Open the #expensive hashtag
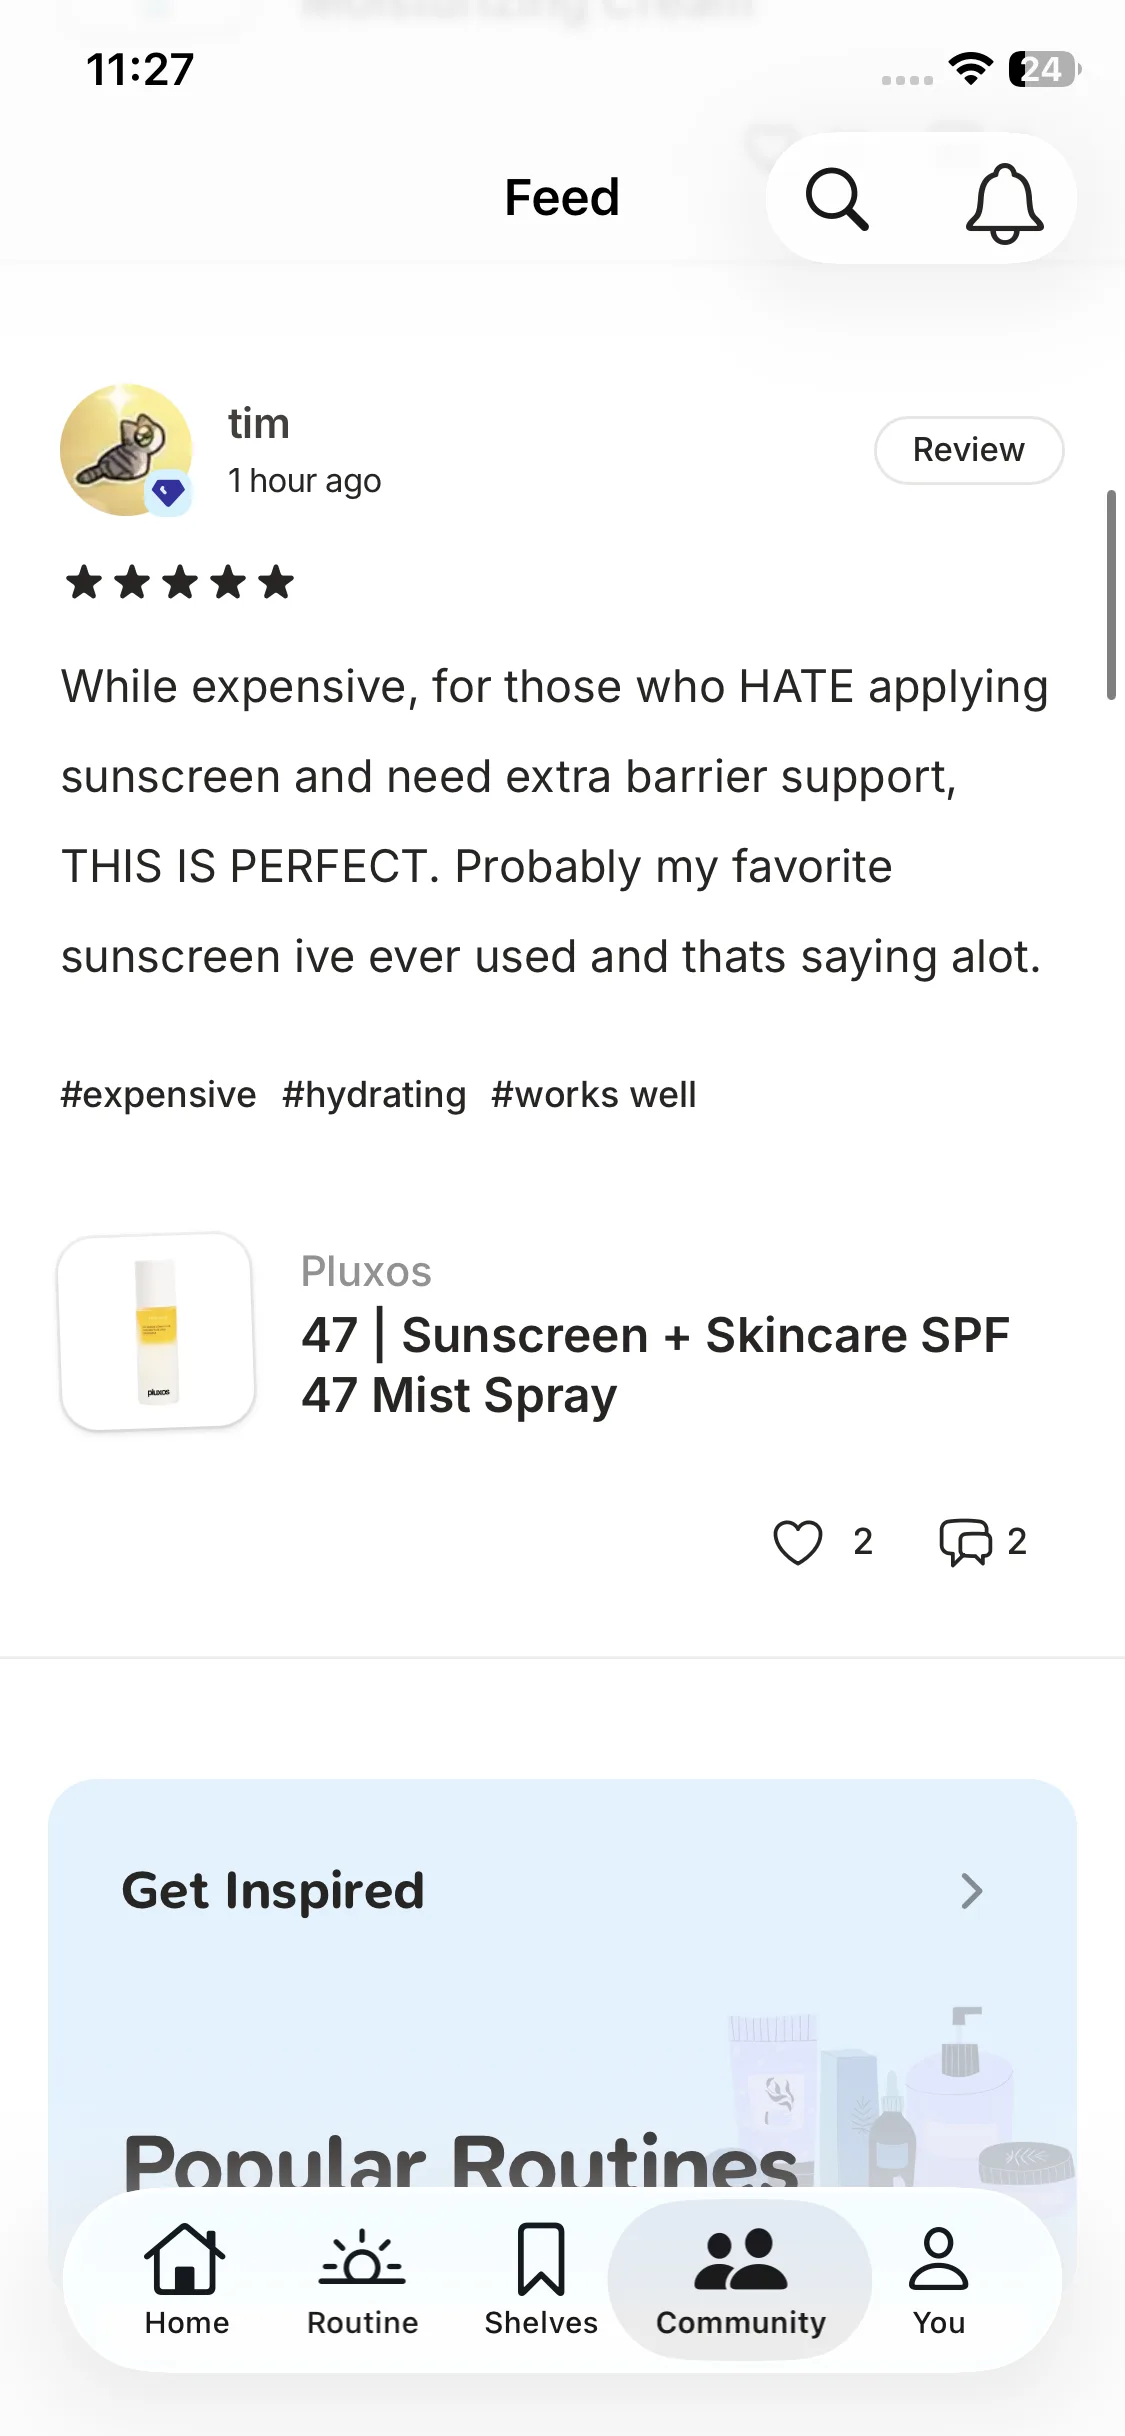The width and height of the screenshot is (1125, 2436). point(158,1095)
